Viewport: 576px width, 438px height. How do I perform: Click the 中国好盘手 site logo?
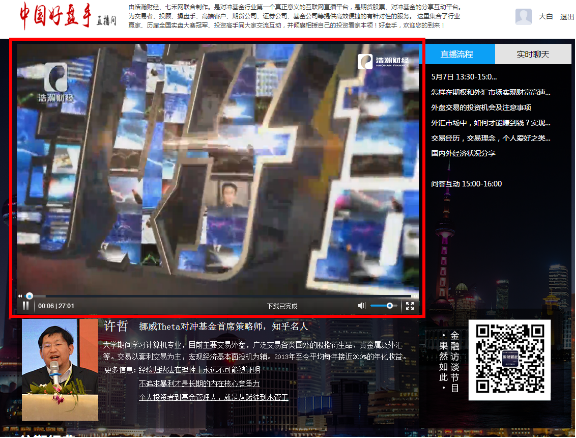coord(55,16)
